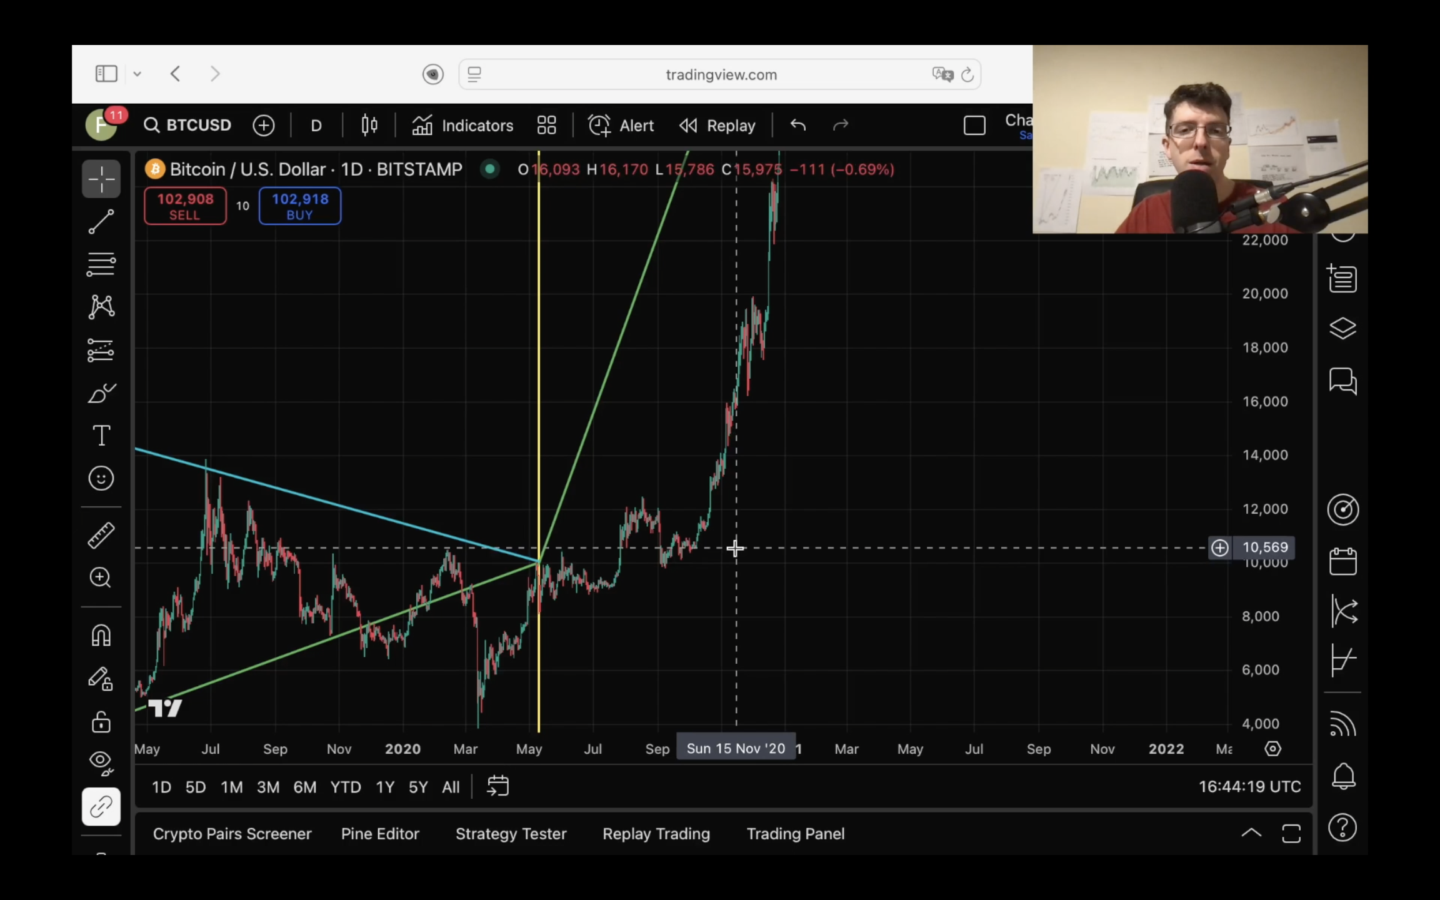The image size is (1440, 900).
Task: Select the crosshair cursor tool
Action: 101,180
